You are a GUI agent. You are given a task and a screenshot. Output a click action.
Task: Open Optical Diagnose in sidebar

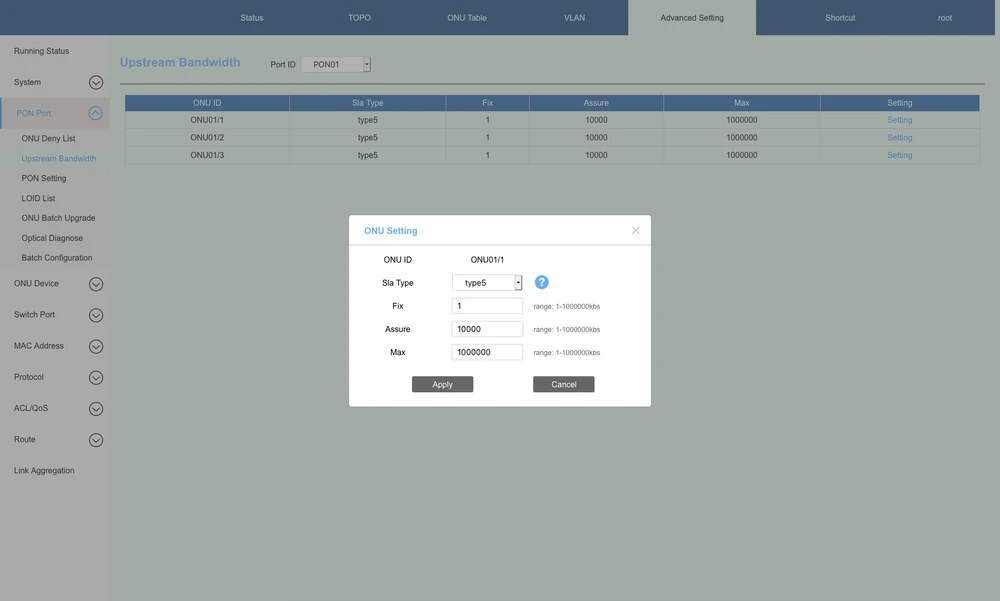coord(52,238)
